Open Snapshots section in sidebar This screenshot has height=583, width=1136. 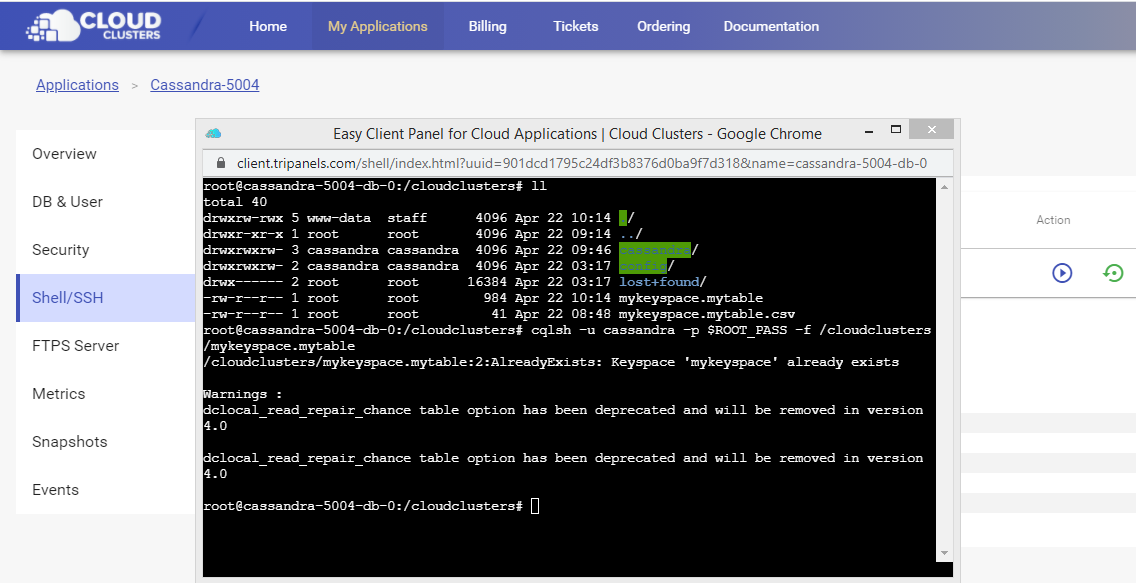106,442
